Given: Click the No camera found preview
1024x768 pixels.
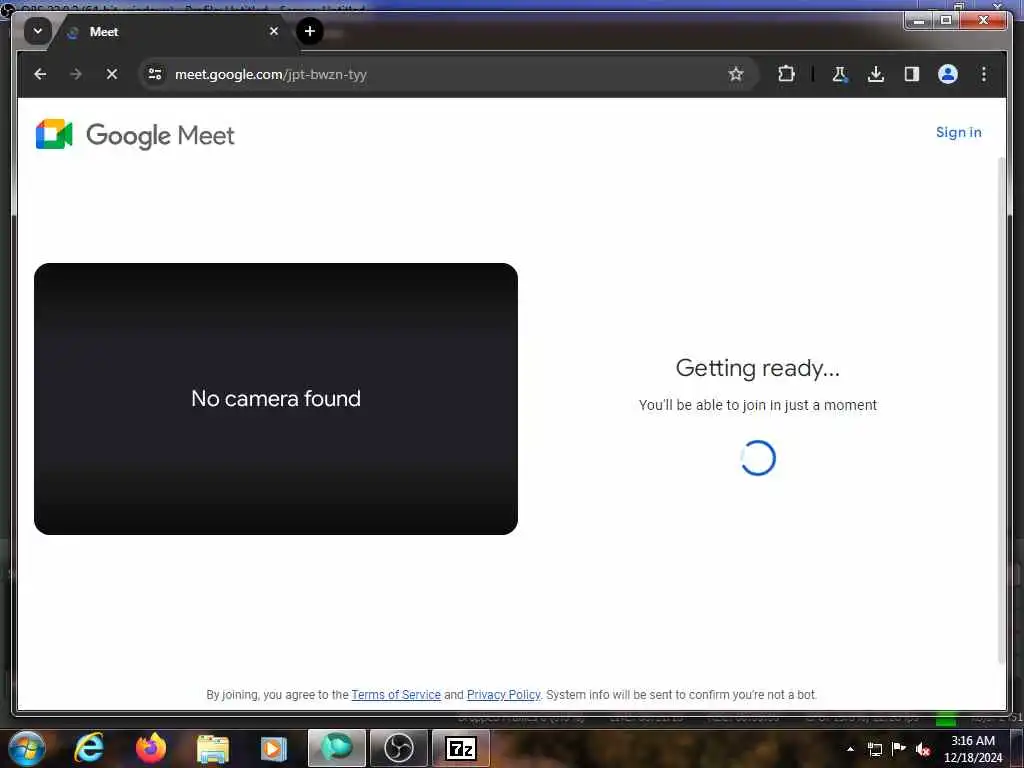Looking at the screenshot, I should (x=276, y=399).
